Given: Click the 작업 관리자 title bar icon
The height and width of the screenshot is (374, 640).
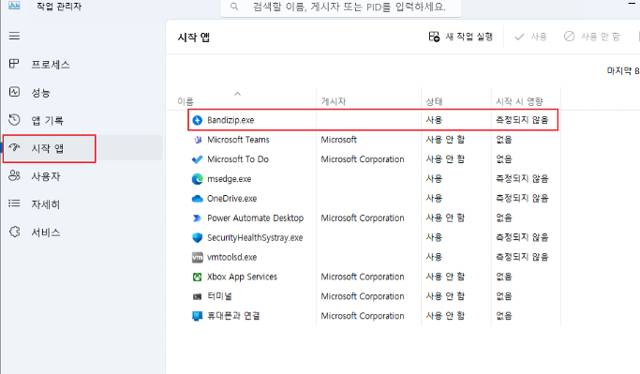Looking at the screenshot, I should (14, 5).
